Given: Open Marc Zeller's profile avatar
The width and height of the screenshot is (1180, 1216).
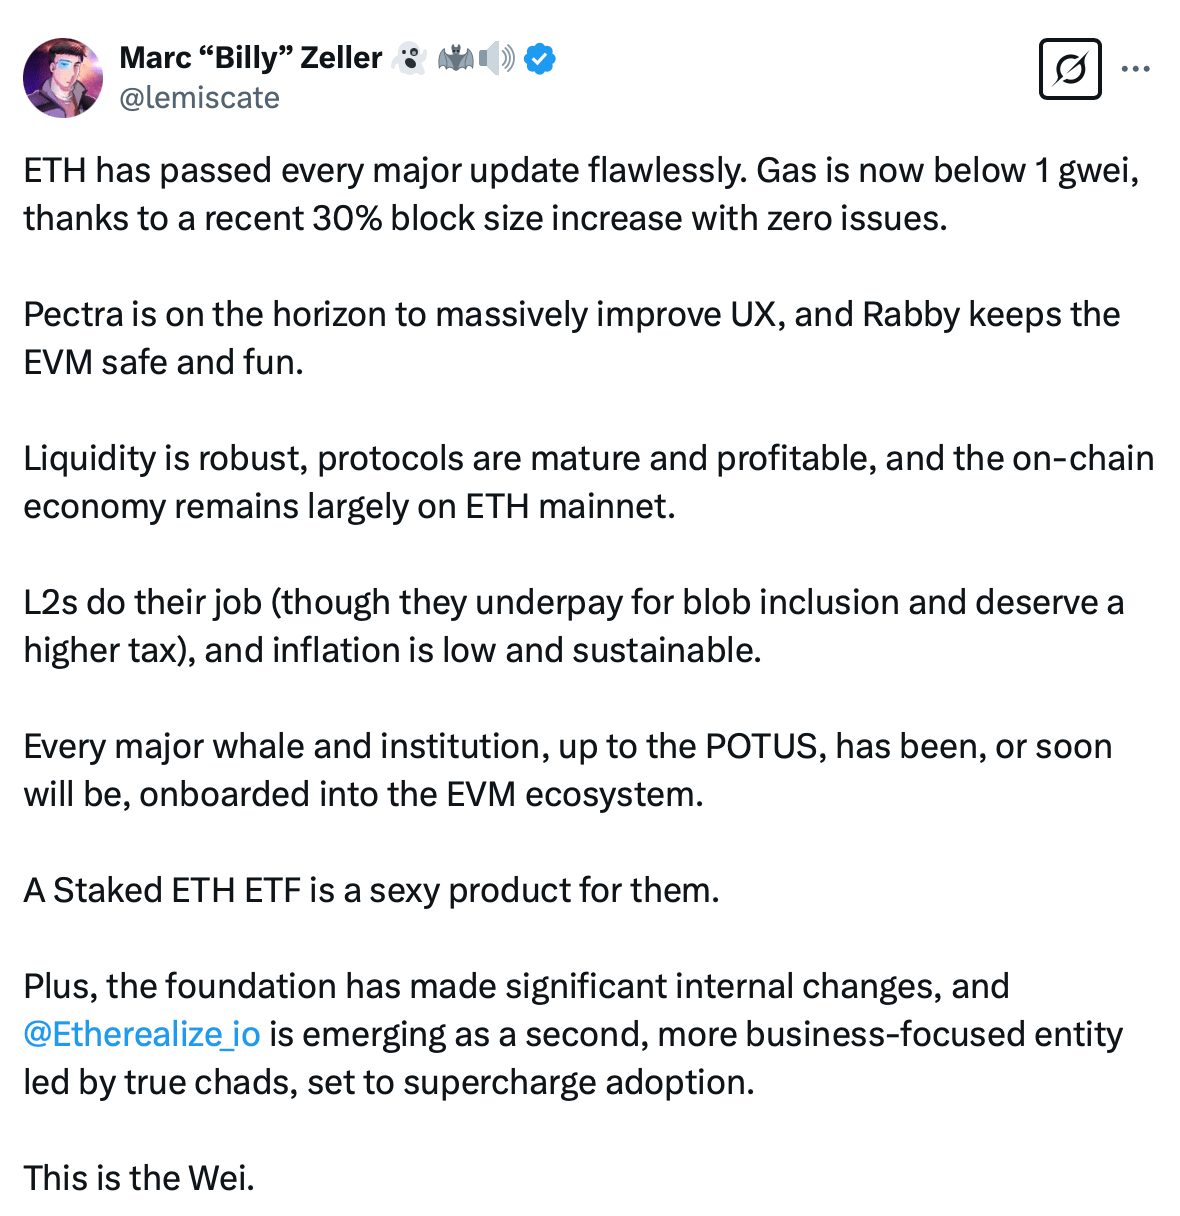Looking at the screenshot, I should point(63,78).
